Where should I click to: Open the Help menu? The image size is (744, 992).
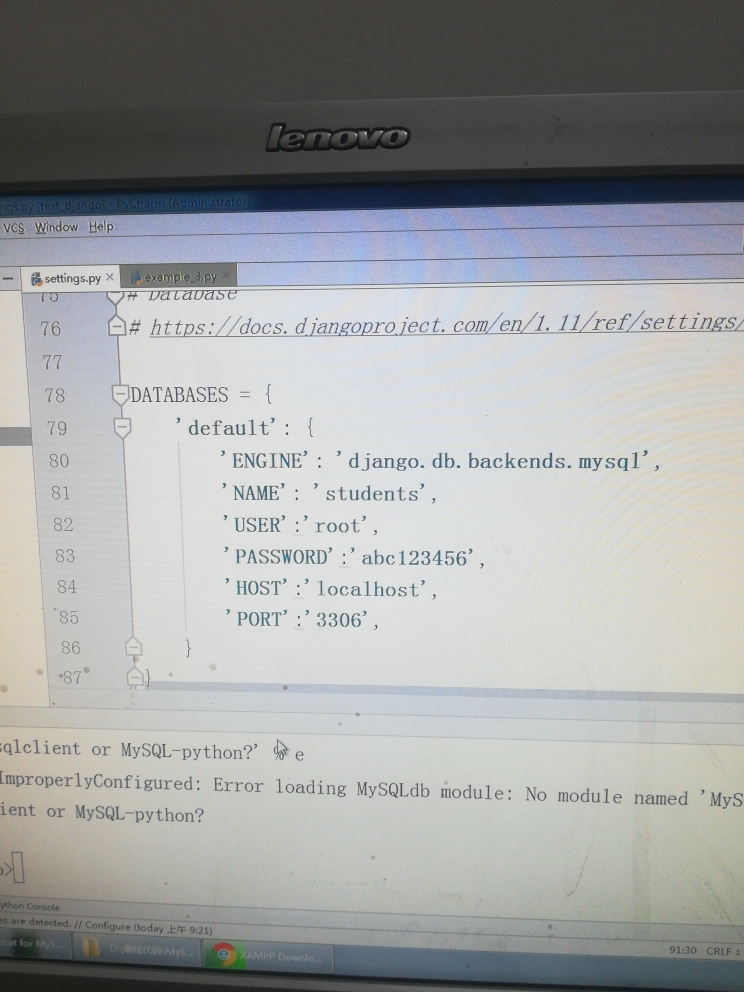tap(101, 226)
